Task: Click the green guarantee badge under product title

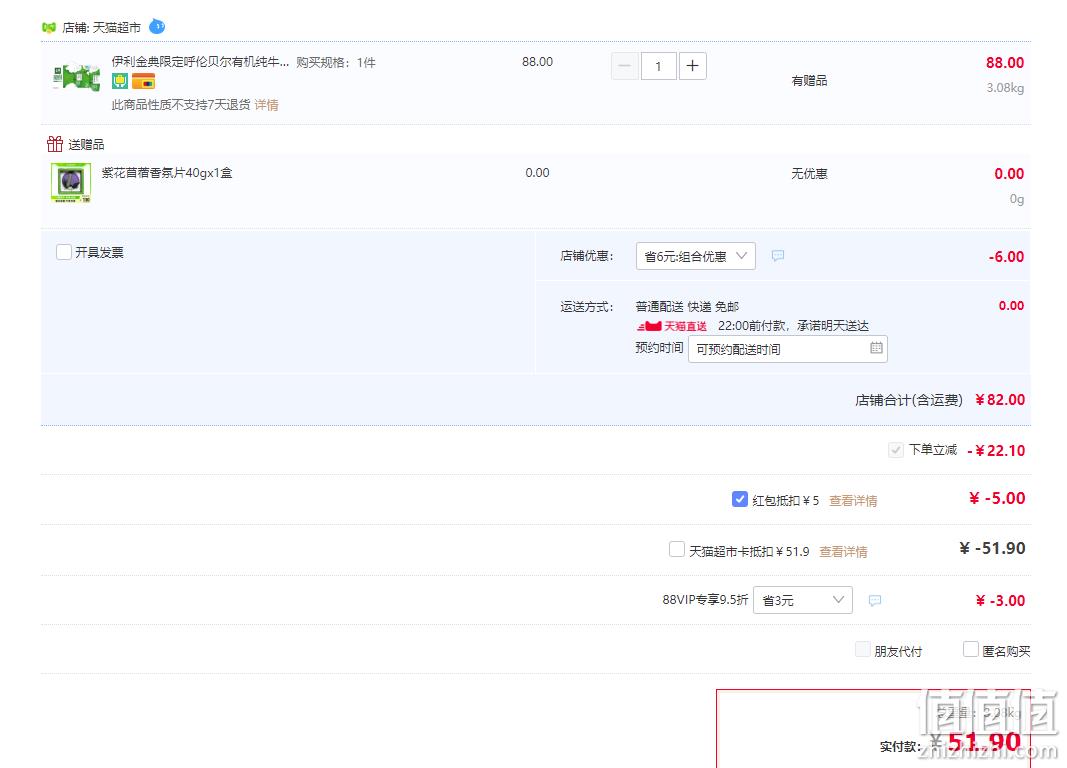Action: 120,82
